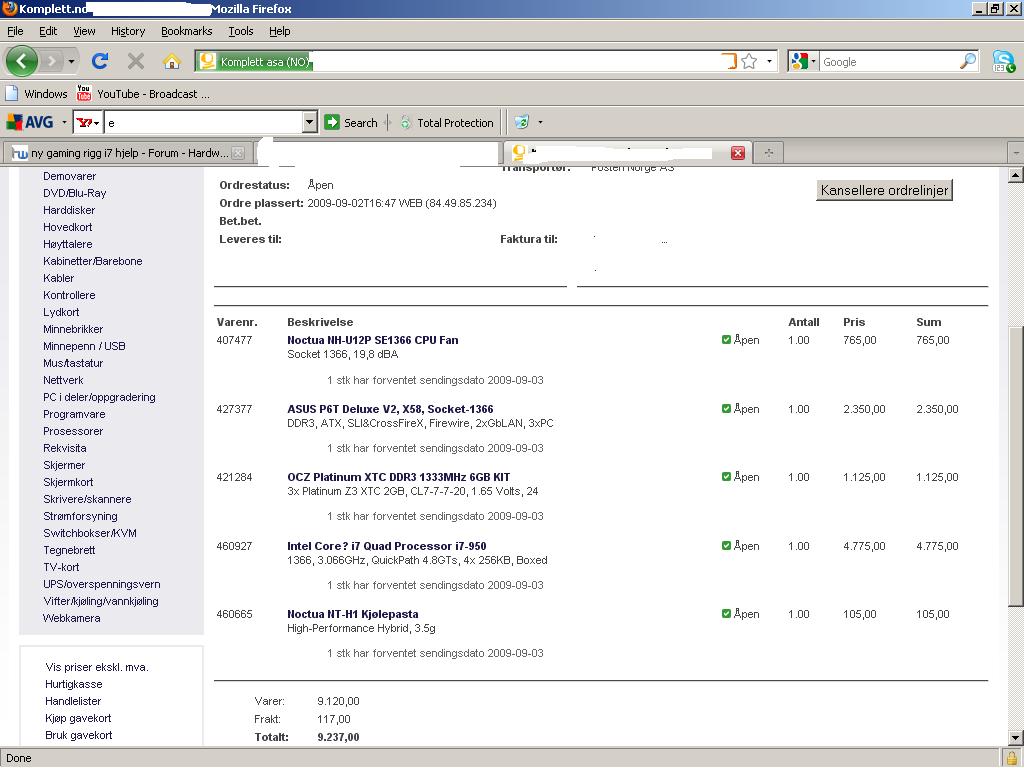Open the Home page icon

pyautogui.click(x=172, y=61)
